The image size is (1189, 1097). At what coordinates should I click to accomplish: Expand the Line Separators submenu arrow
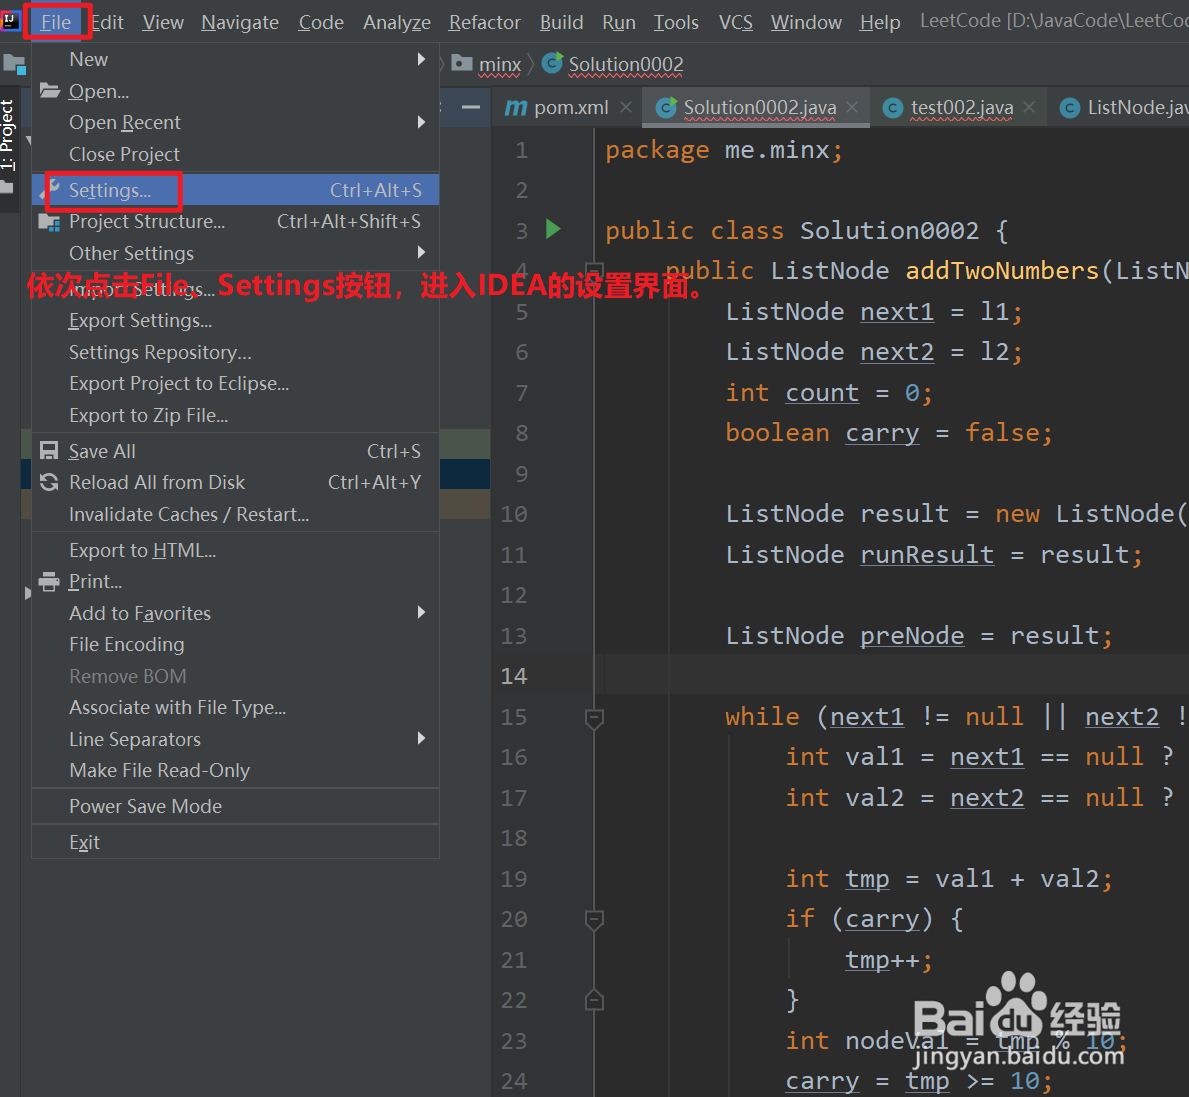pyautogui.click(x=422, y=738)
